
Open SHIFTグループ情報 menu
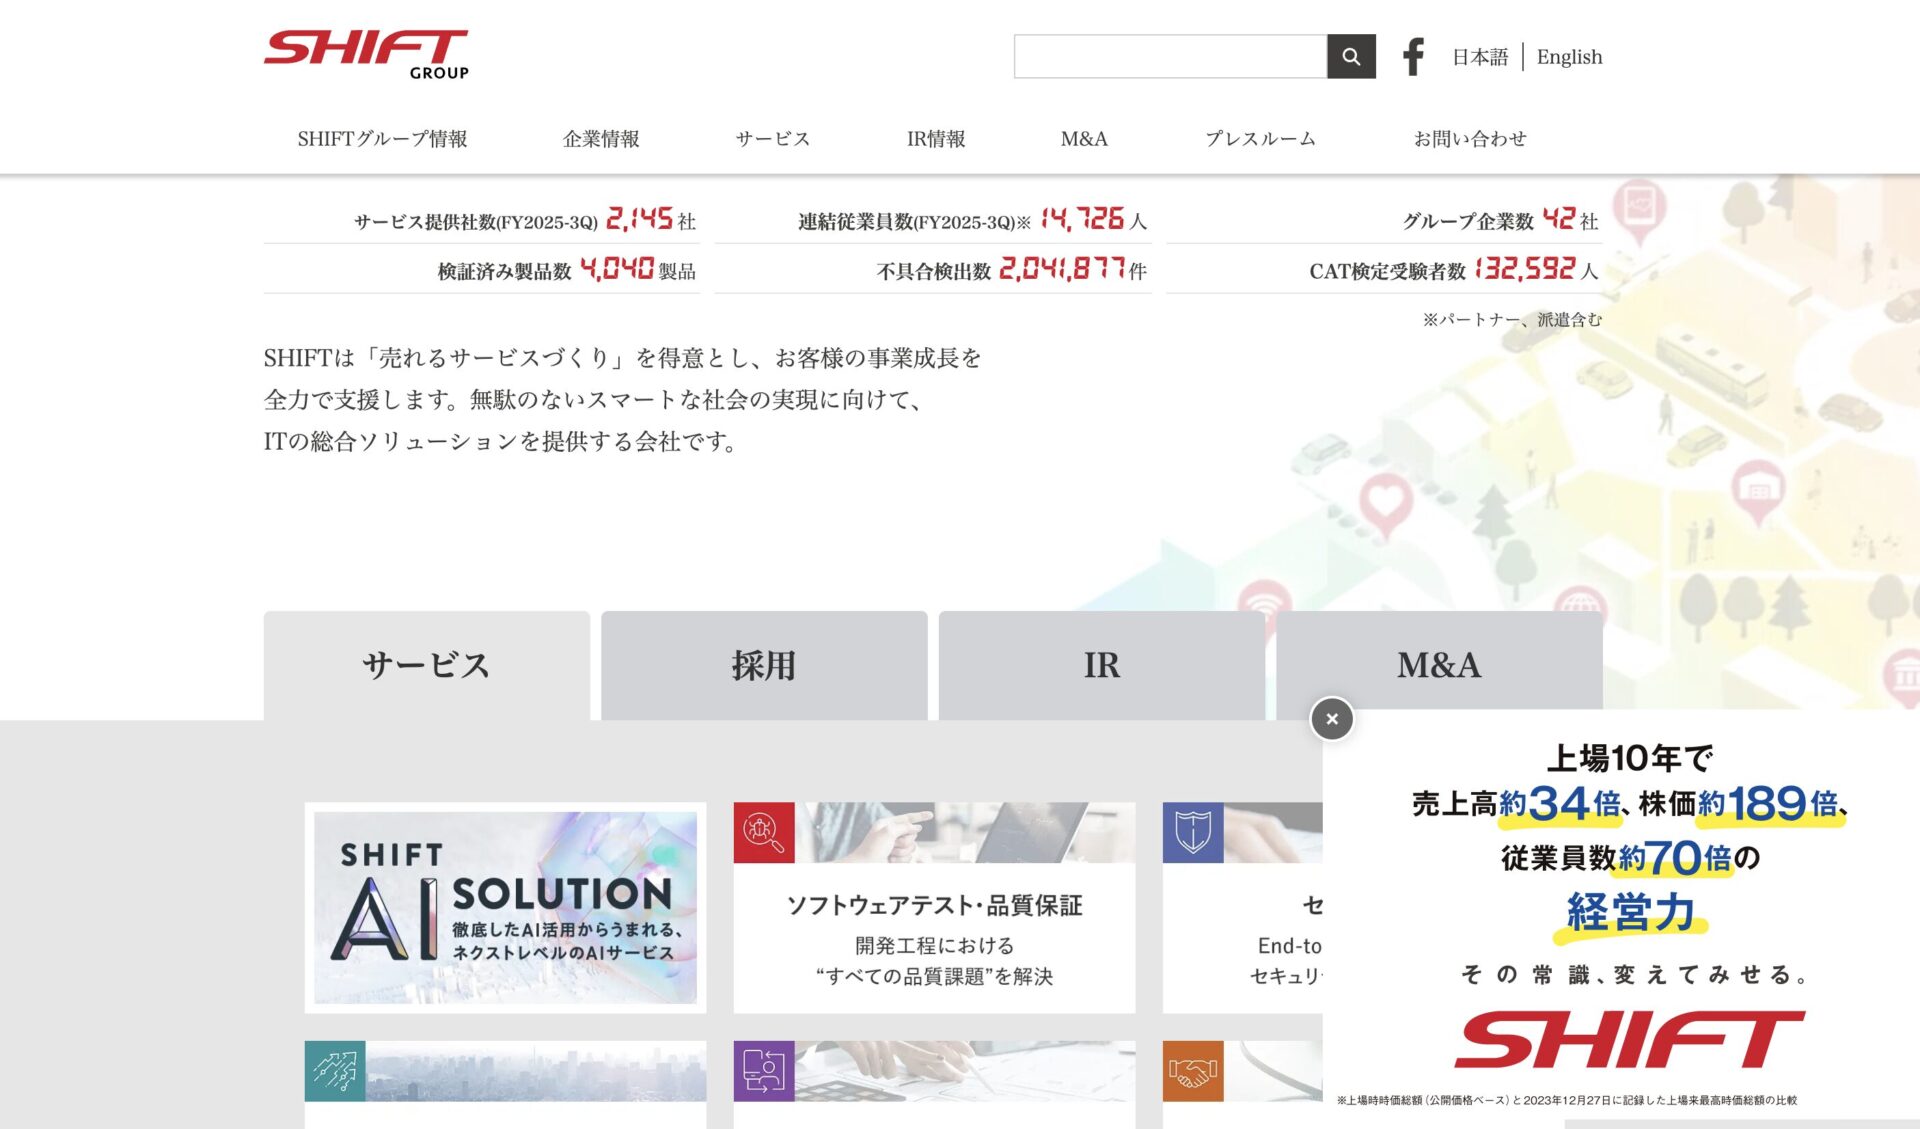coord(382,139)
